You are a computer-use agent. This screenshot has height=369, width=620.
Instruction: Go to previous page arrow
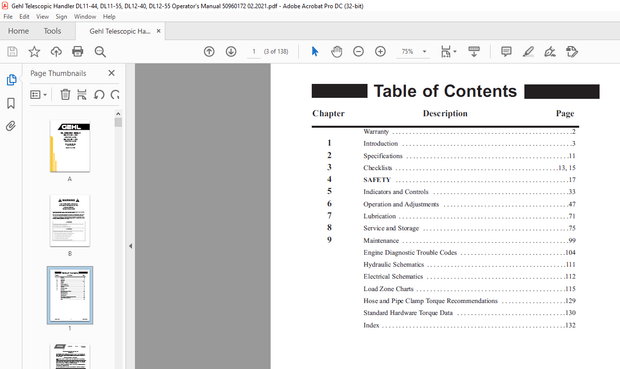tap(209, 51)
